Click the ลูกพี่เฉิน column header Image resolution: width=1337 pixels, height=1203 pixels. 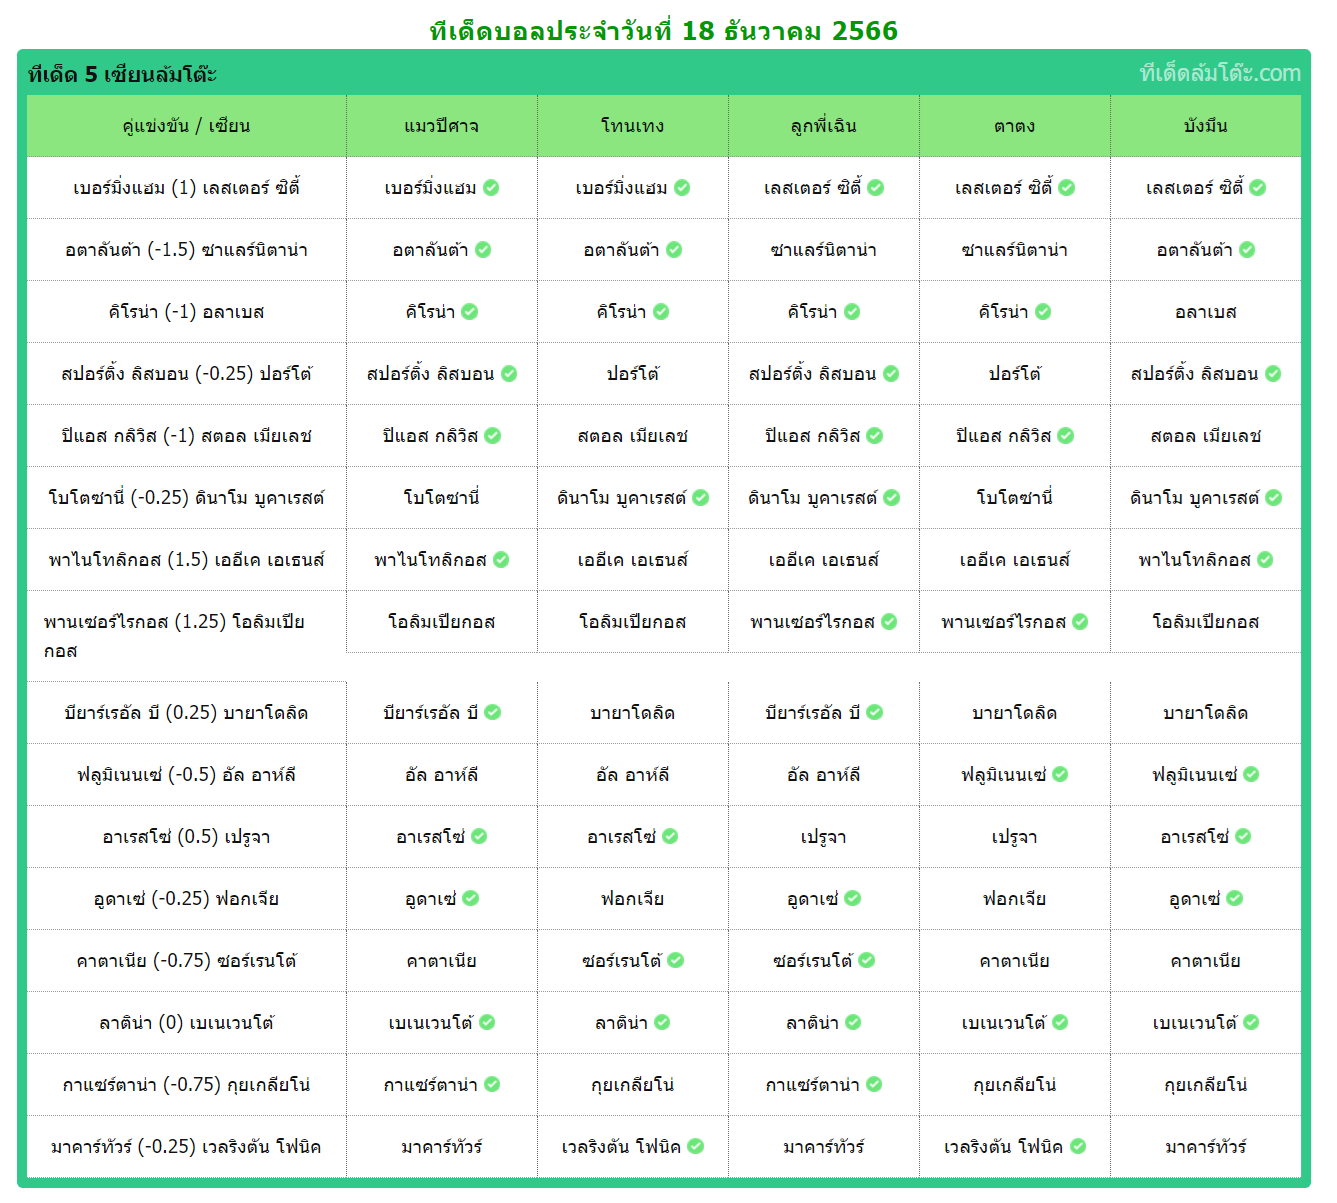(824, 126)
